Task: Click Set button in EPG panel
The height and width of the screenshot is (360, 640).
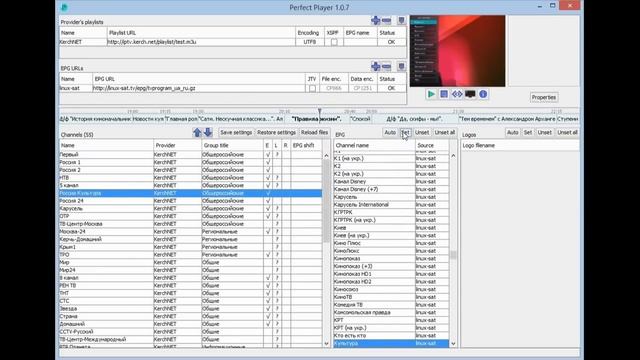Action: pos(405,133)
